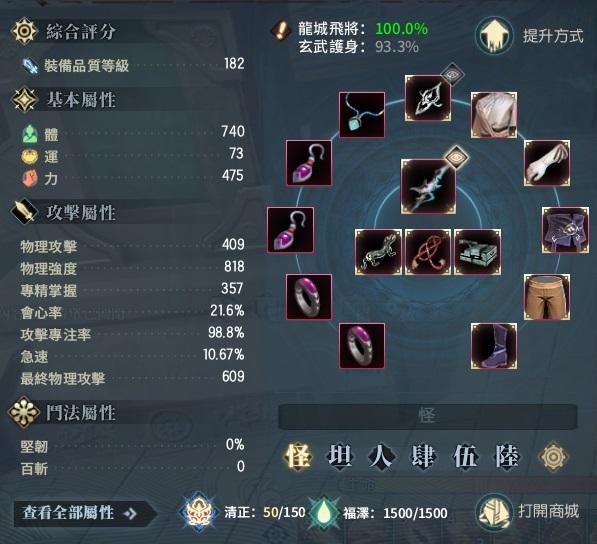Click the 怪 set name field

click(x=428, y=416)
